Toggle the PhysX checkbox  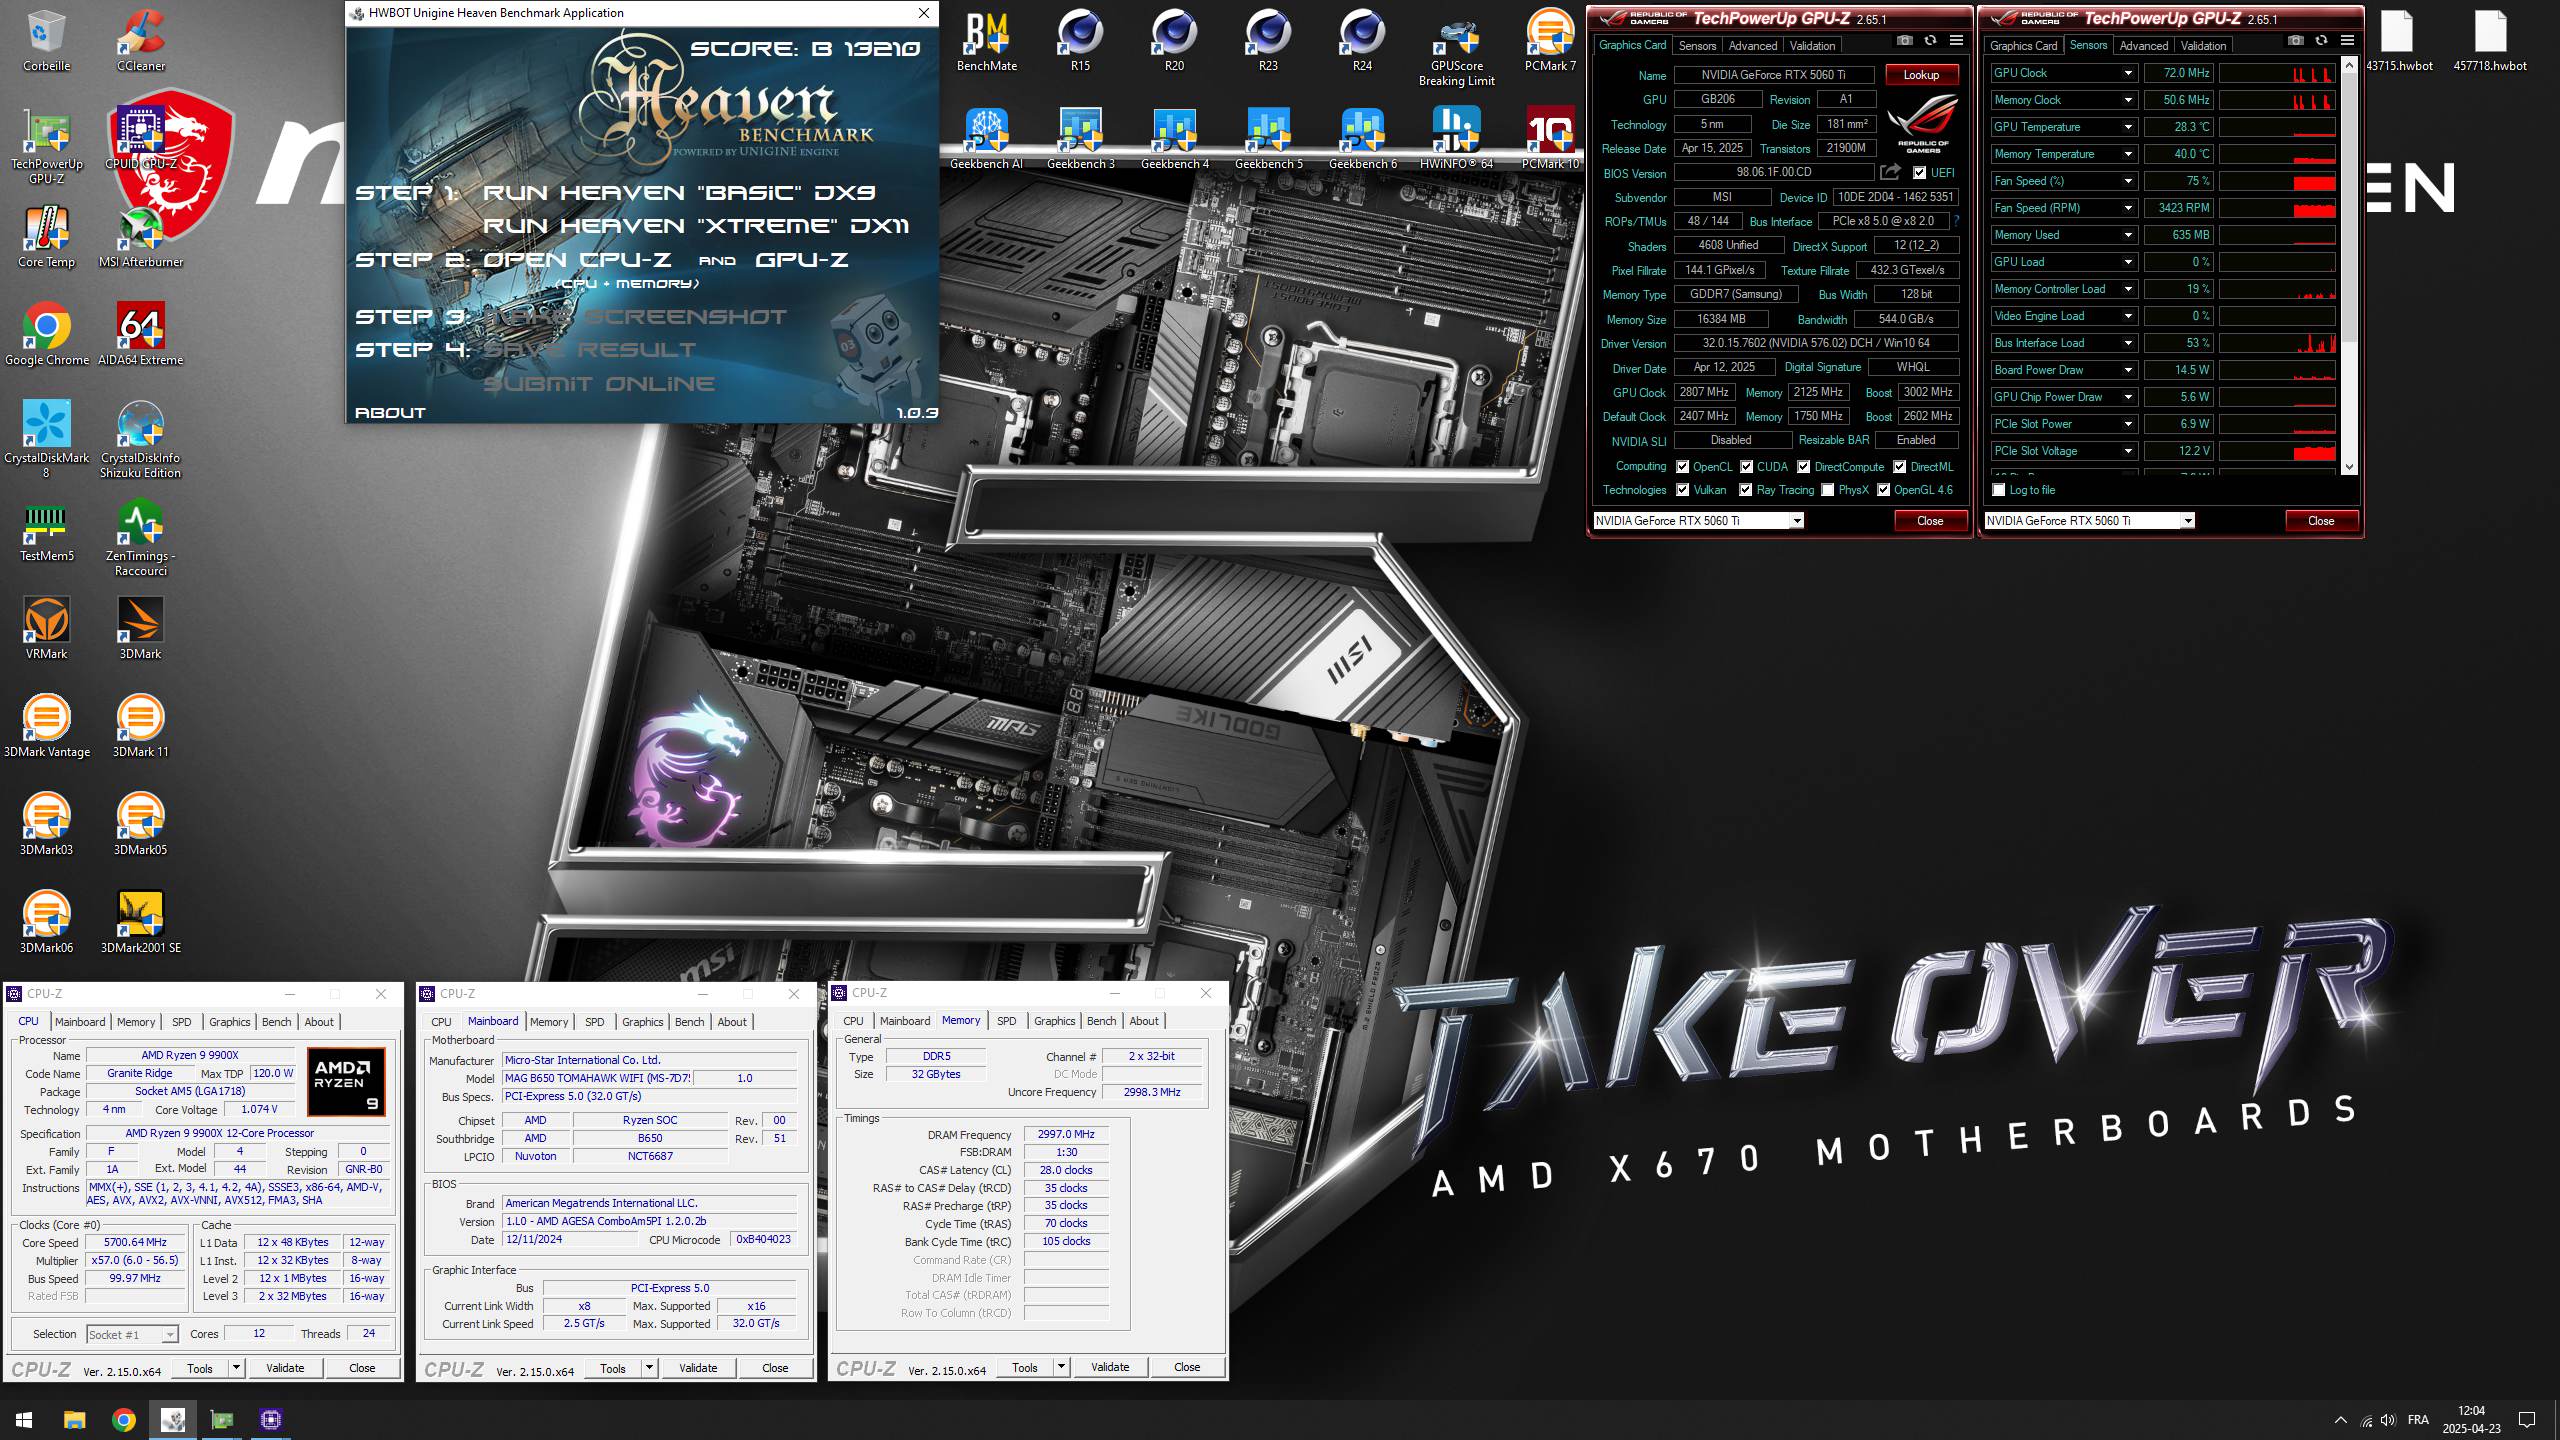(x=1828, y=490)
